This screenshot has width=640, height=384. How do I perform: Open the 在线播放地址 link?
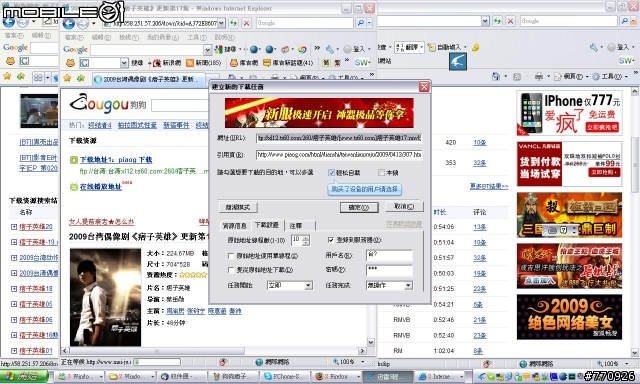100,187
